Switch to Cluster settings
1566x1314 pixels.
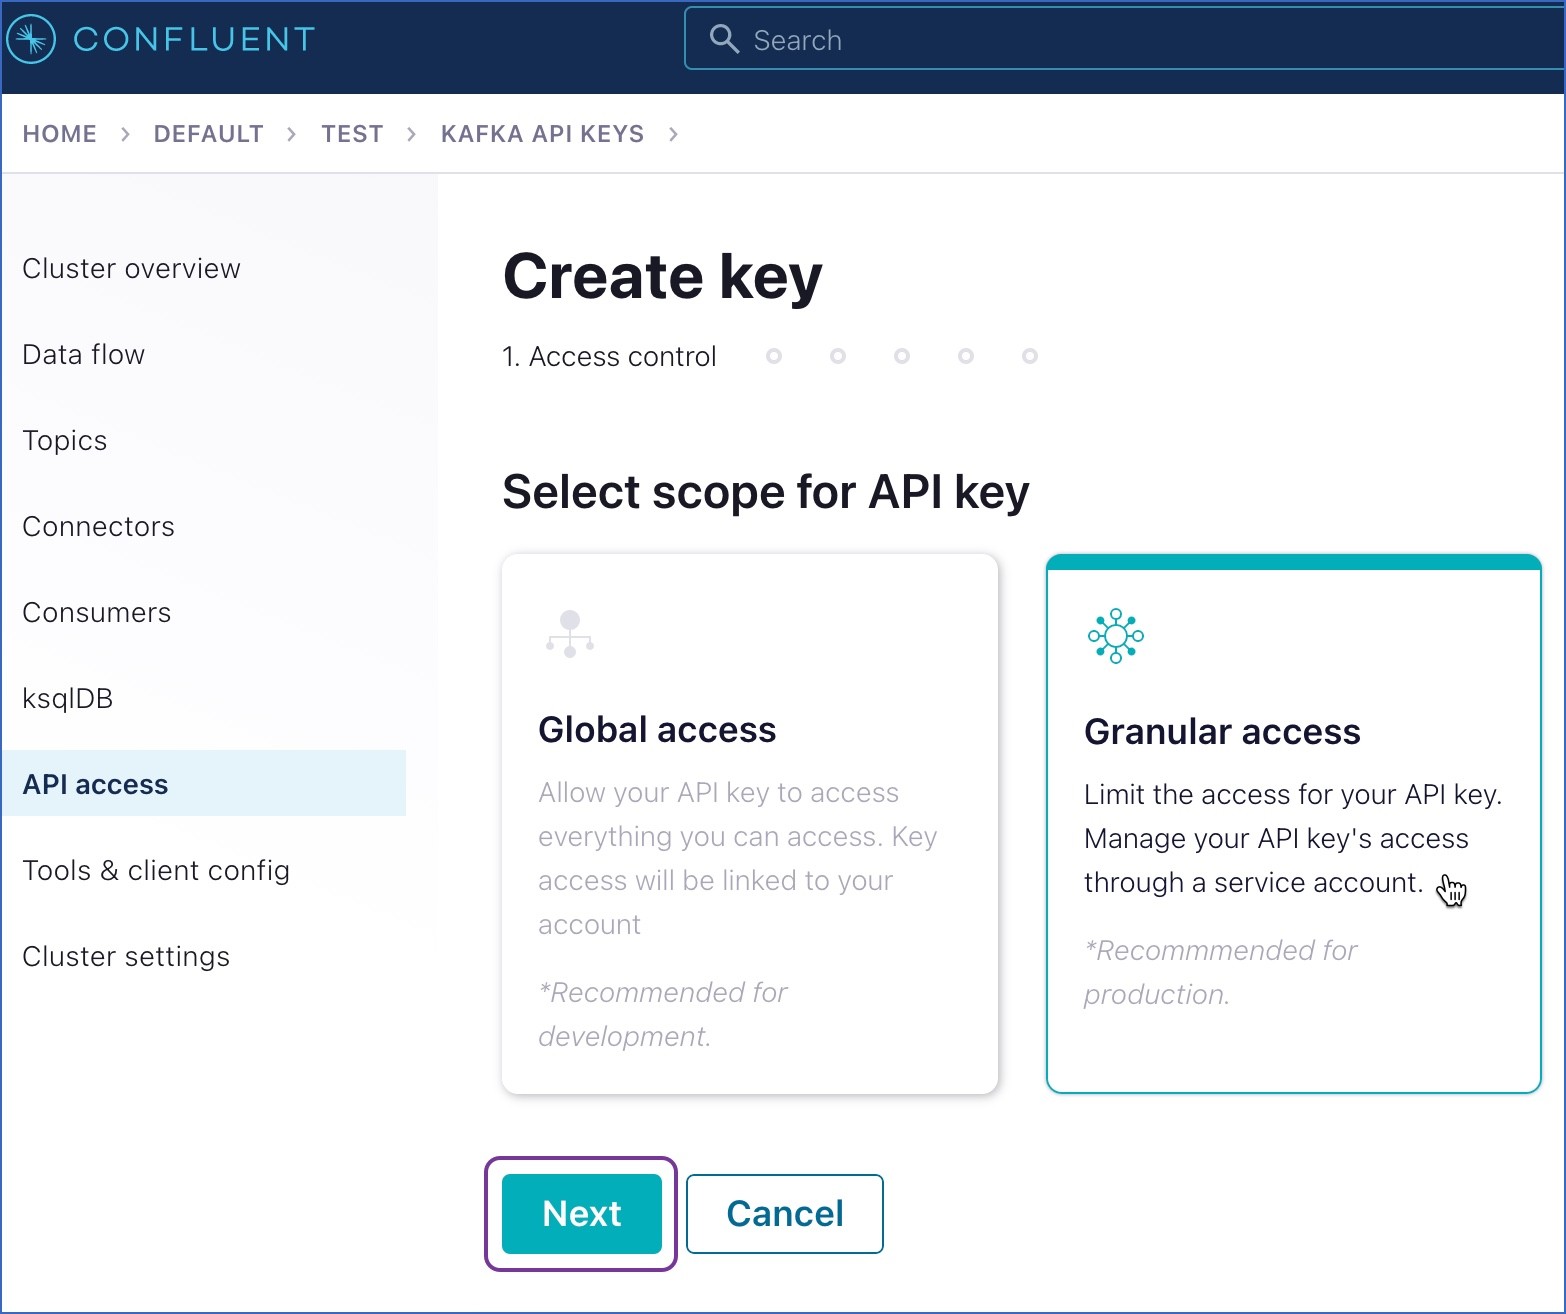point(126,956)
